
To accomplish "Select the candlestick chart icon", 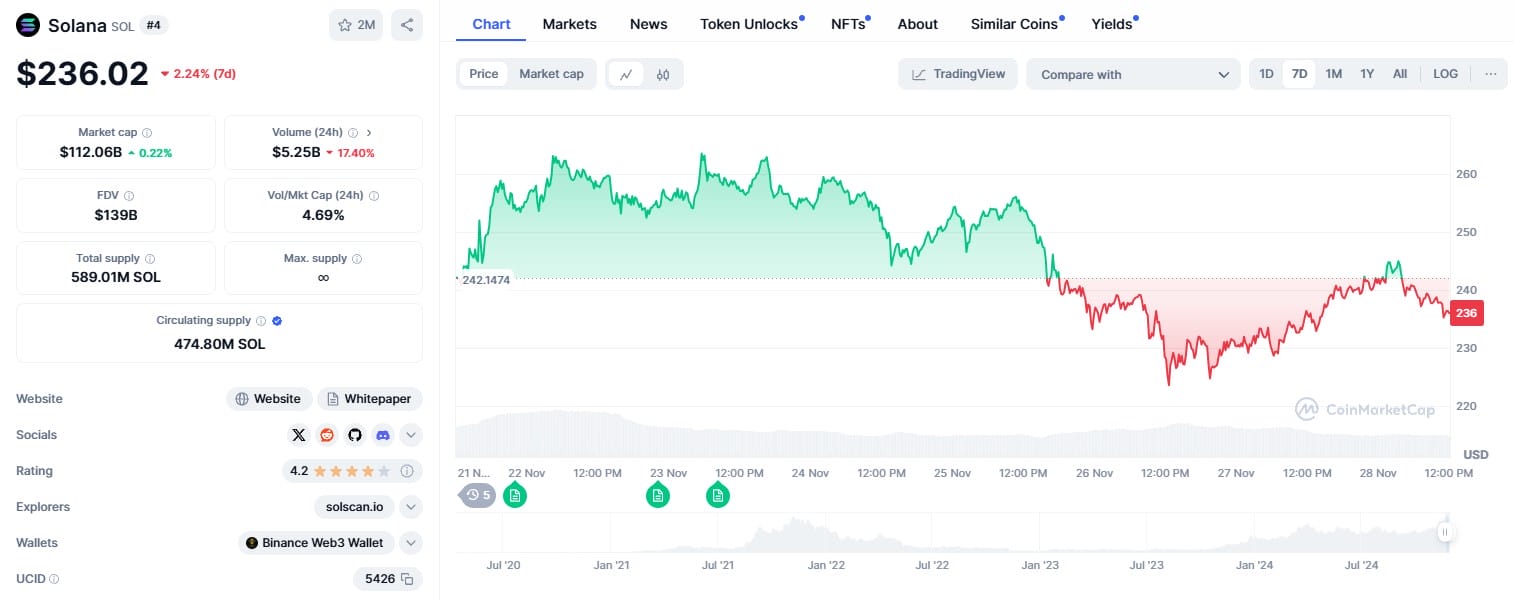I will pos(662,74).
